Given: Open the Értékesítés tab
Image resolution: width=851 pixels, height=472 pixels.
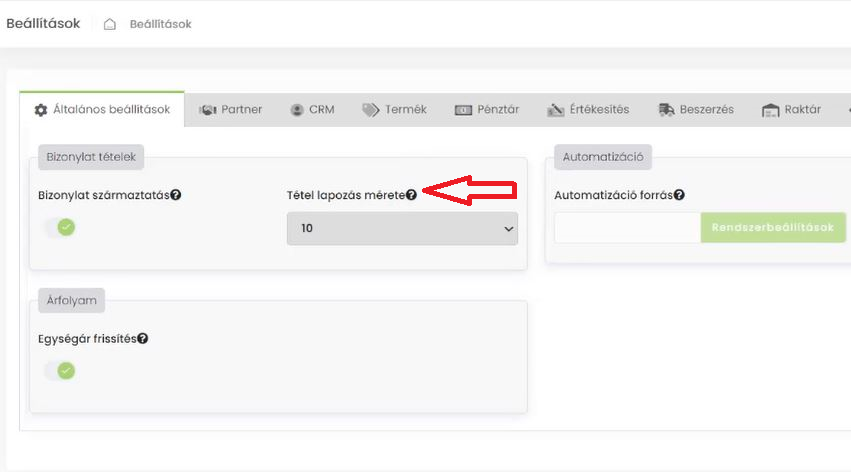Looking at the screenshot, I should point(588,110).
